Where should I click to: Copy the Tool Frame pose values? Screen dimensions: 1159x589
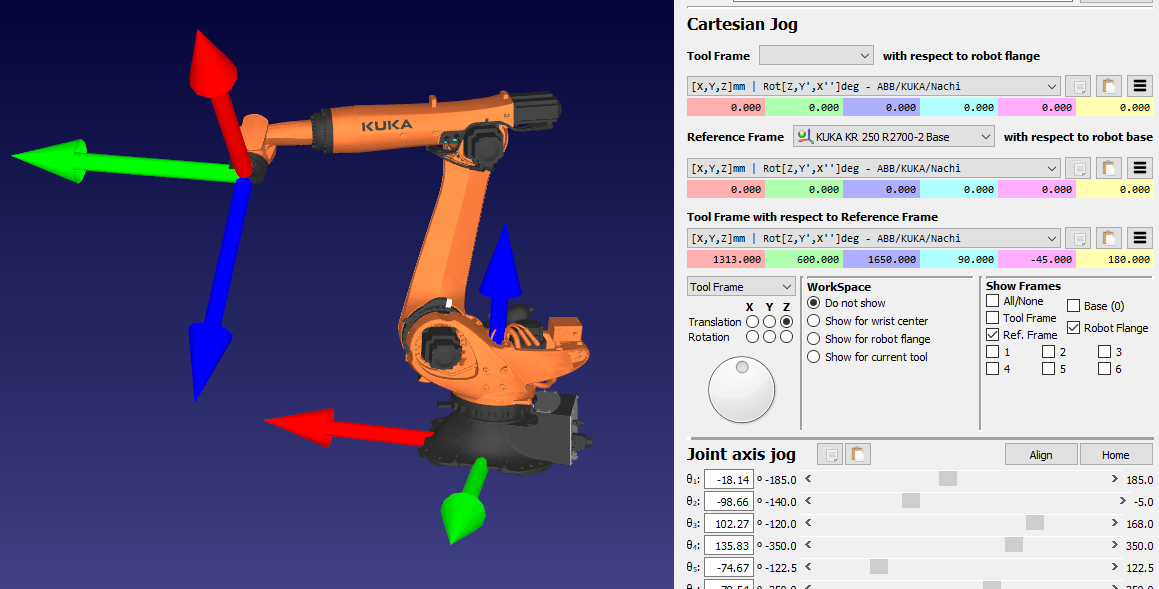[1077, 86]
